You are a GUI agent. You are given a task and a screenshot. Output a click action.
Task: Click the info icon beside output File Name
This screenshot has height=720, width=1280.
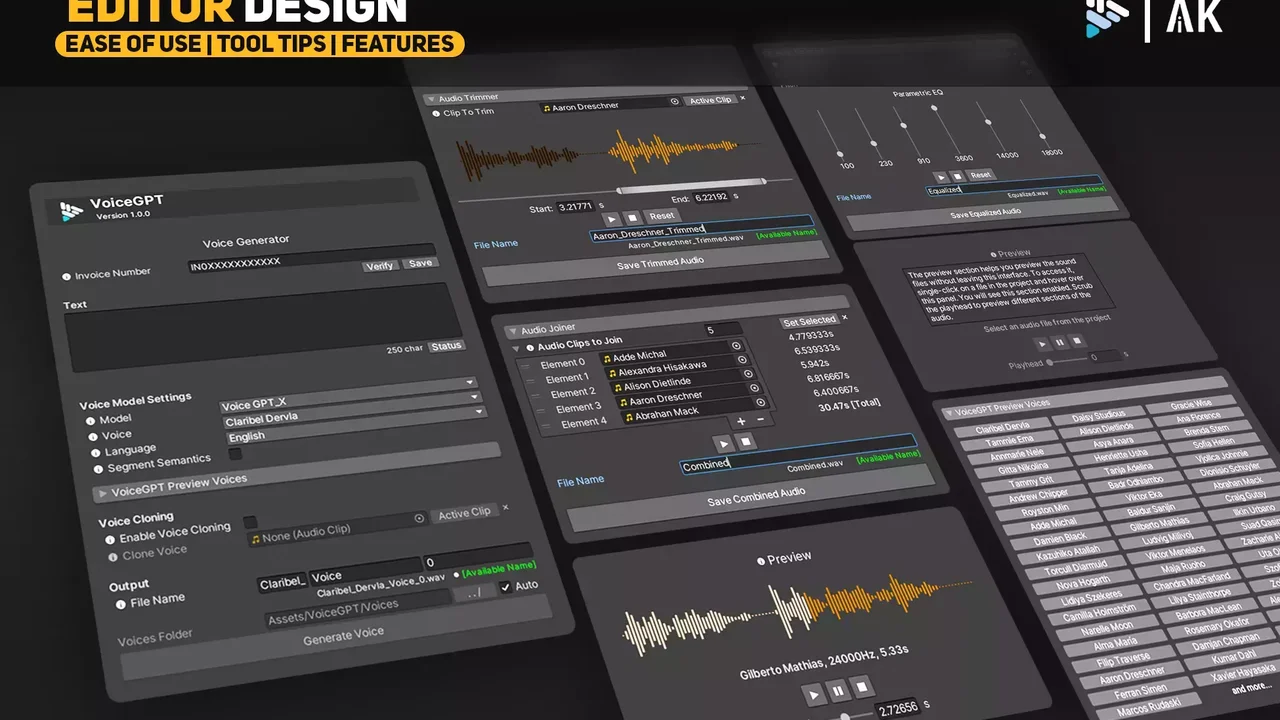point(121,604)
